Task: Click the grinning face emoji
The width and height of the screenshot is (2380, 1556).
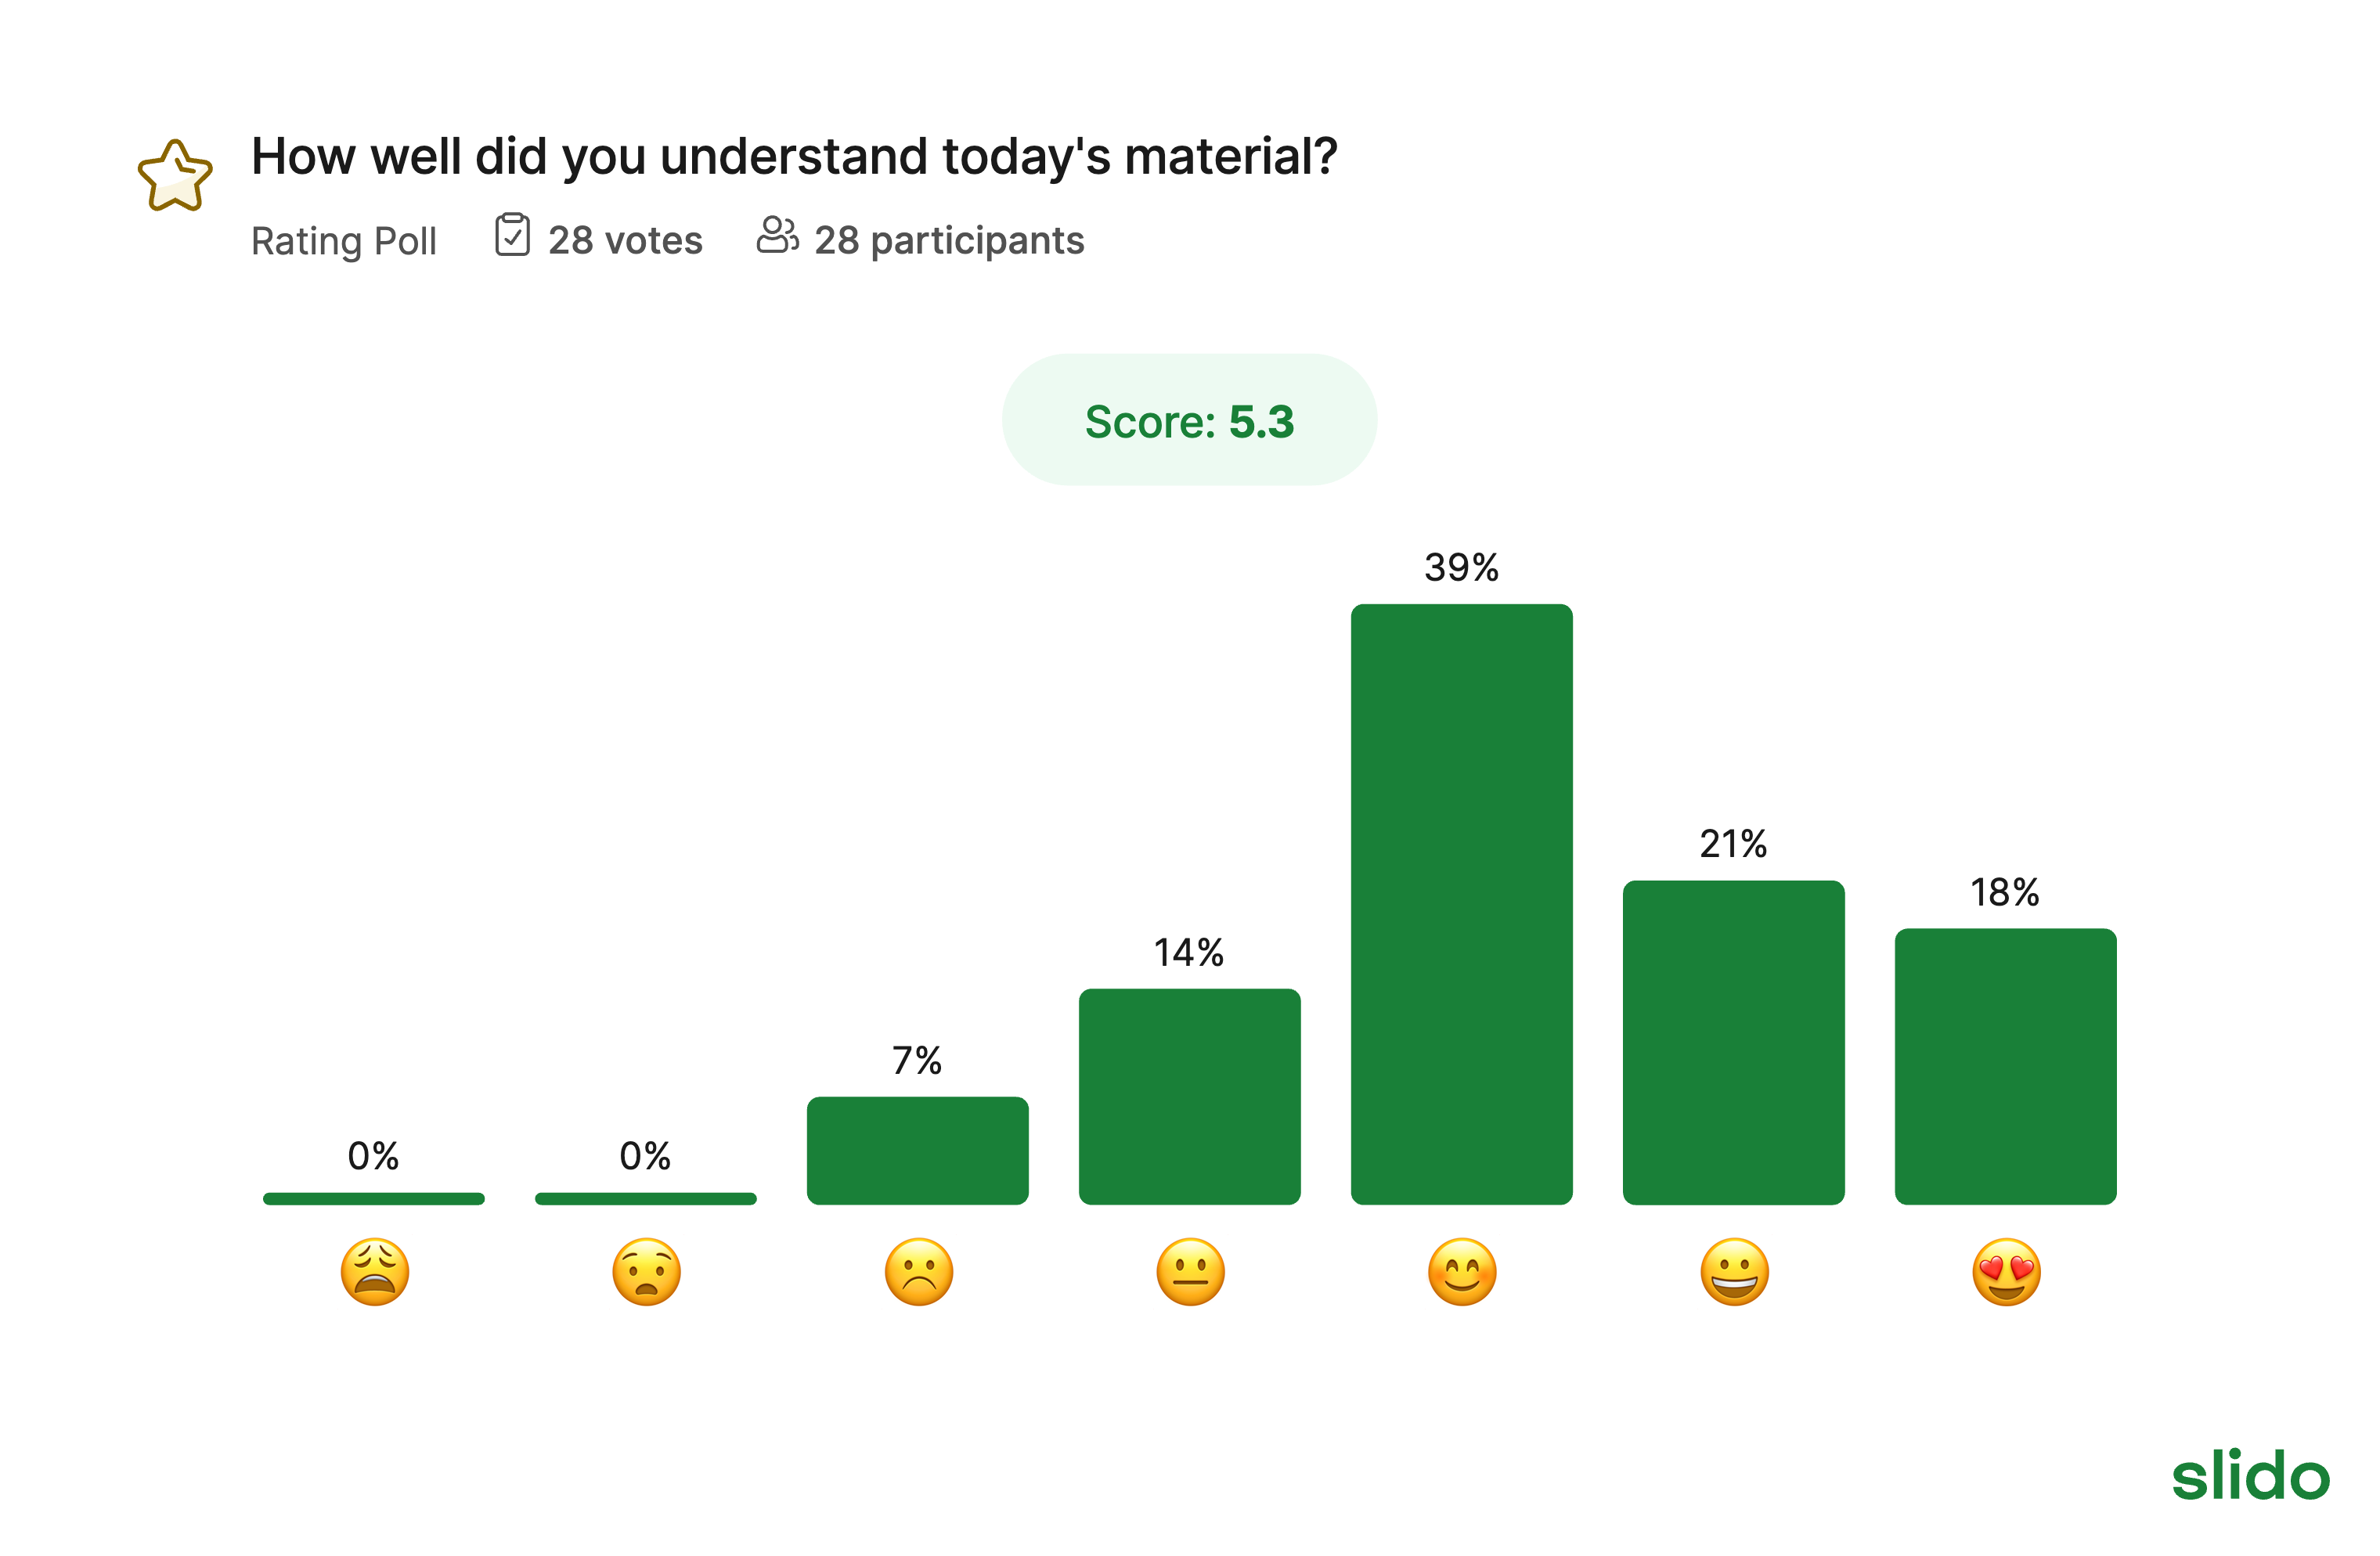Action: 1734,1272
